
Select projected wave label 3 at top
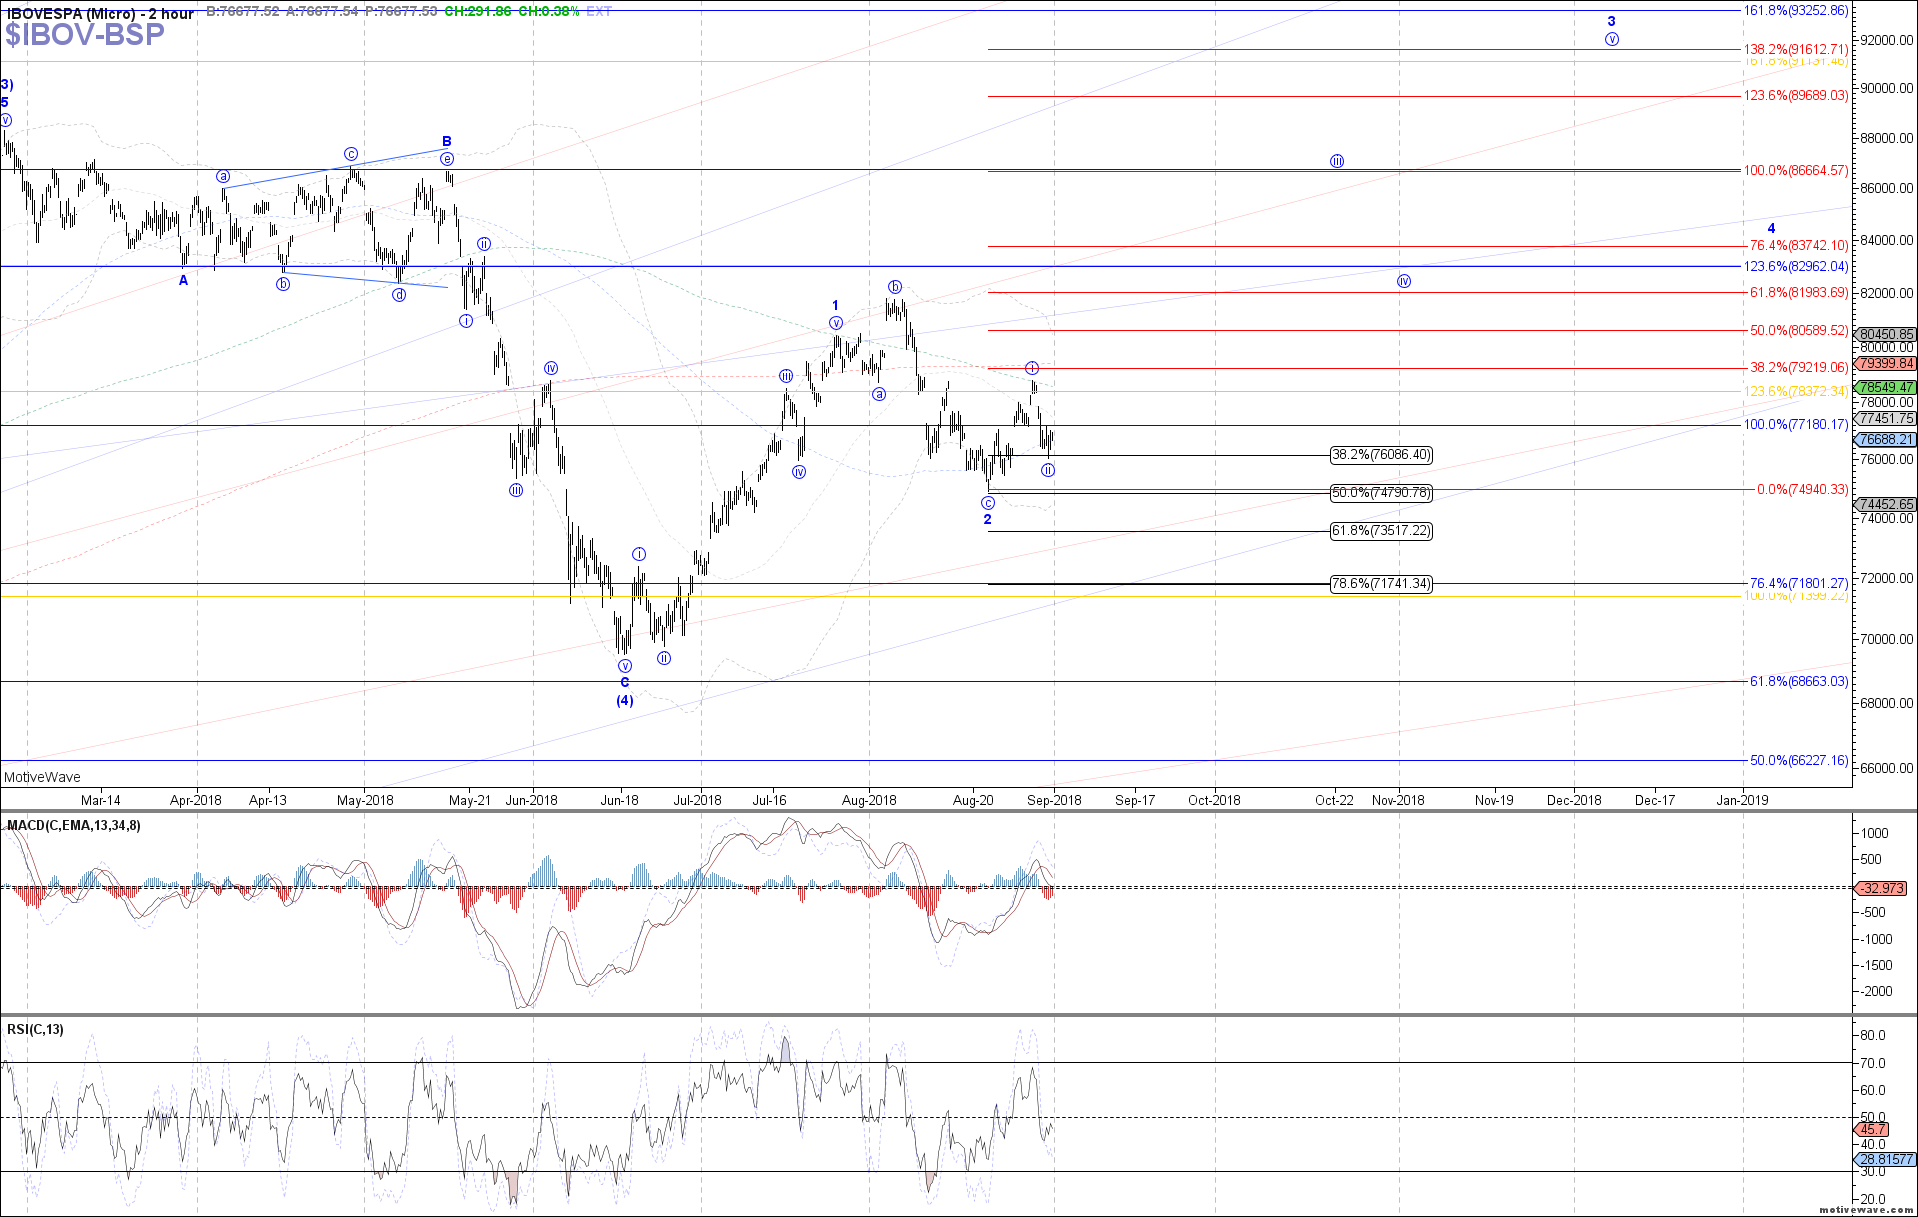click(x=1611, y=21)
